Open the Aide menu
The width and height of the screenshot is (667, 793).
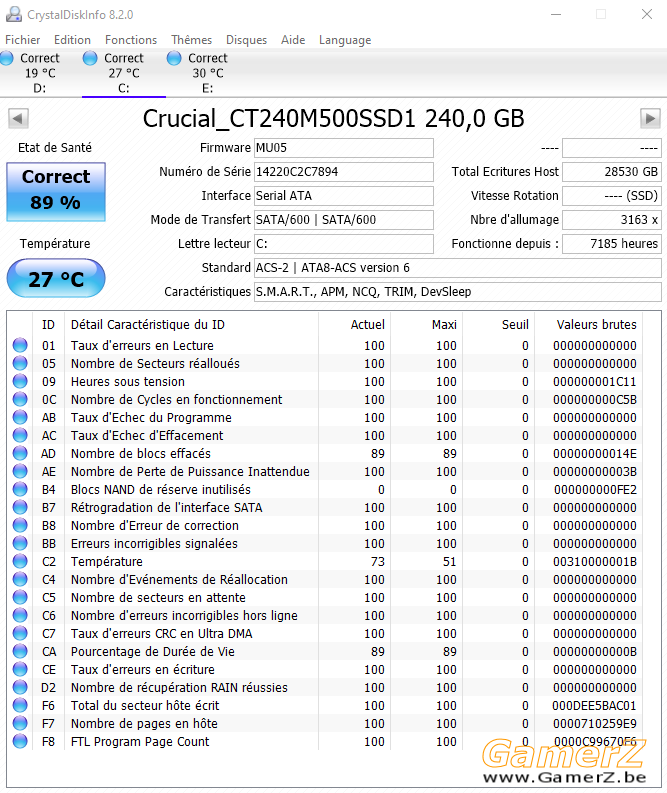[x=293, y=40]
